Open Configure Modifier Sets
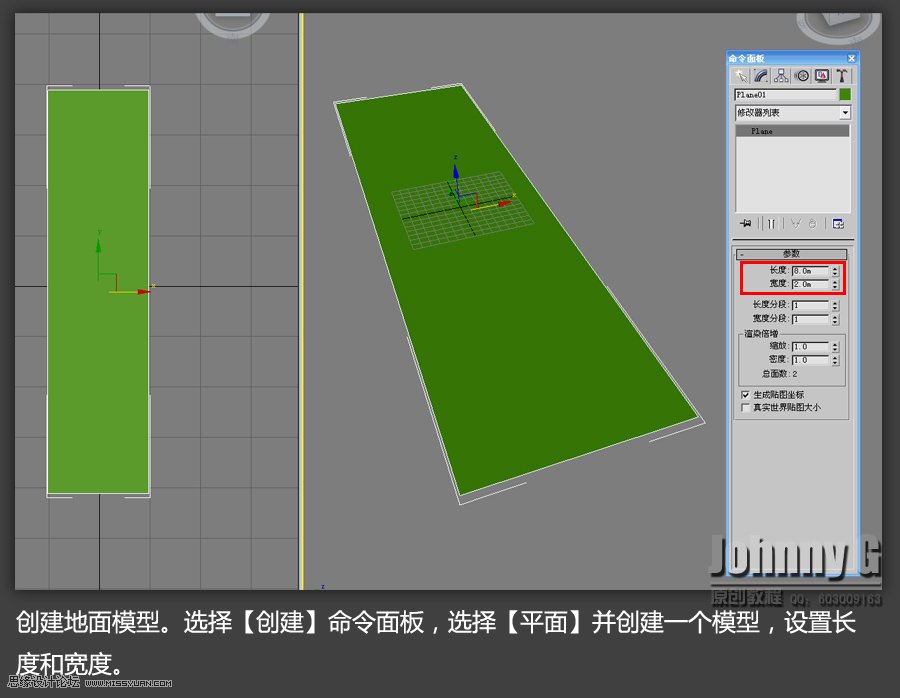This screenshot has width=900, height=698. click(x=837, y=223)
